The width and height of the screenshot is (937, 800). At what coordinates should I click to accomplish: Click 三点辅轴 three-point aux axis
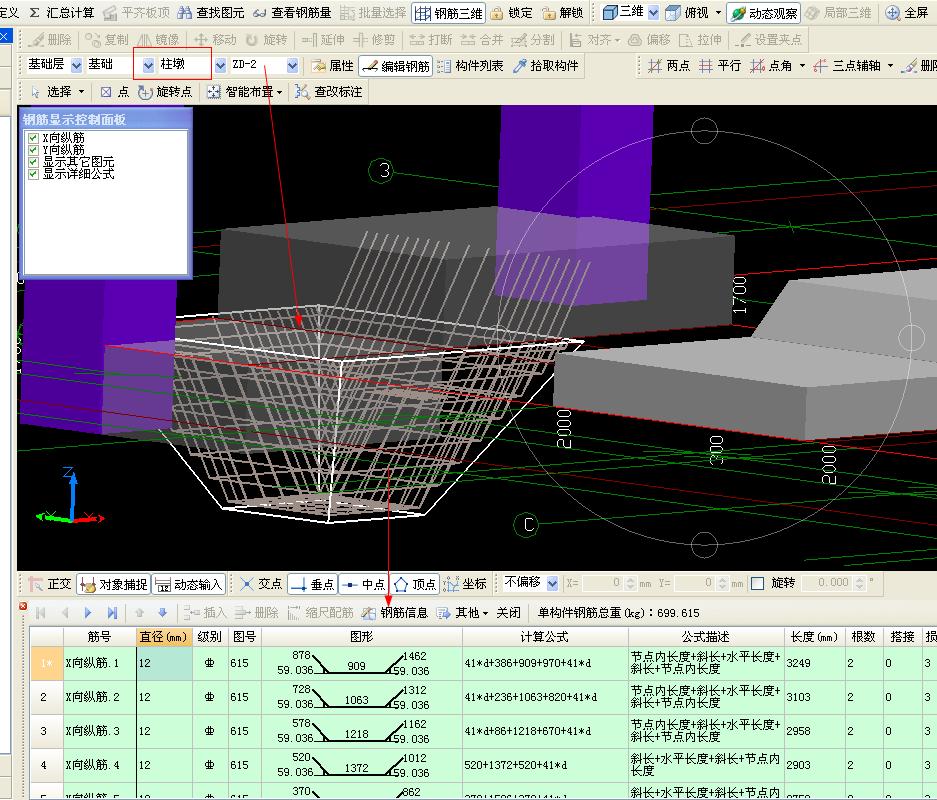(x=846, y=66)
